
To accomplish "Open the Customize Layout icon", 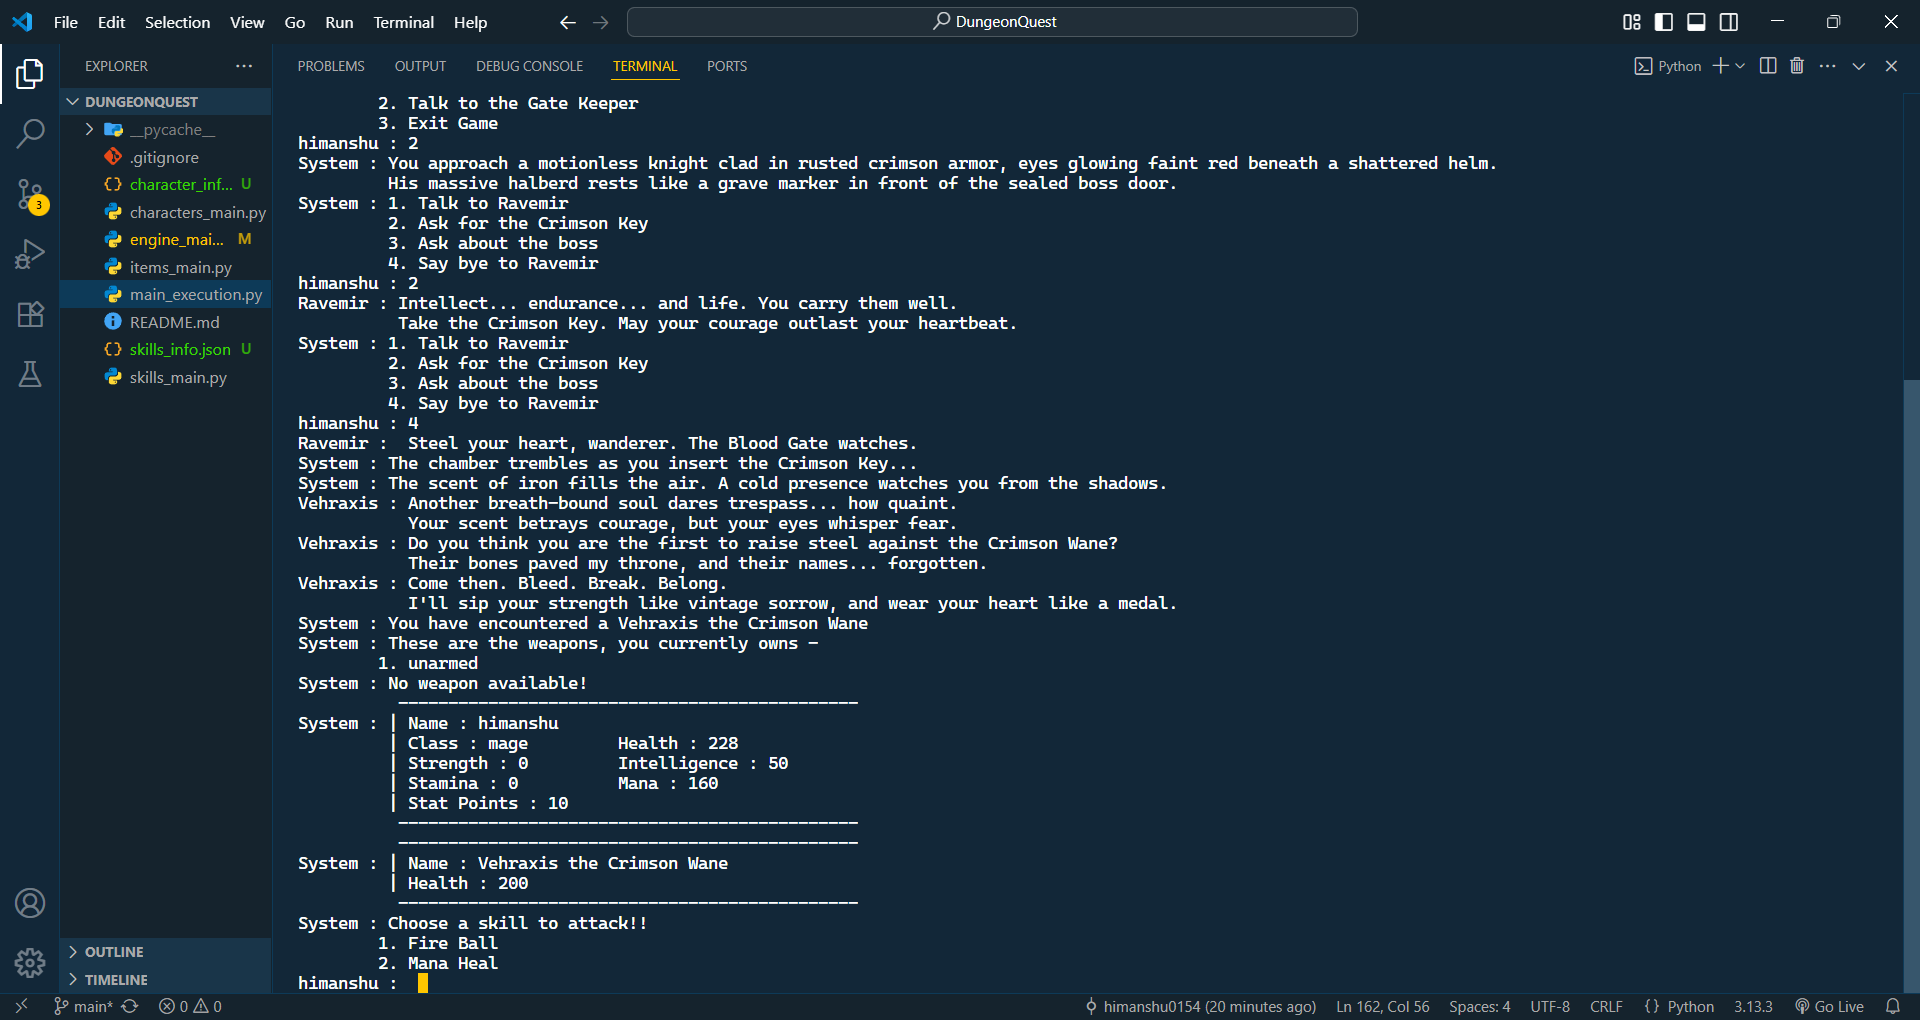I will pyautogui.click(x=1632, y=22).
